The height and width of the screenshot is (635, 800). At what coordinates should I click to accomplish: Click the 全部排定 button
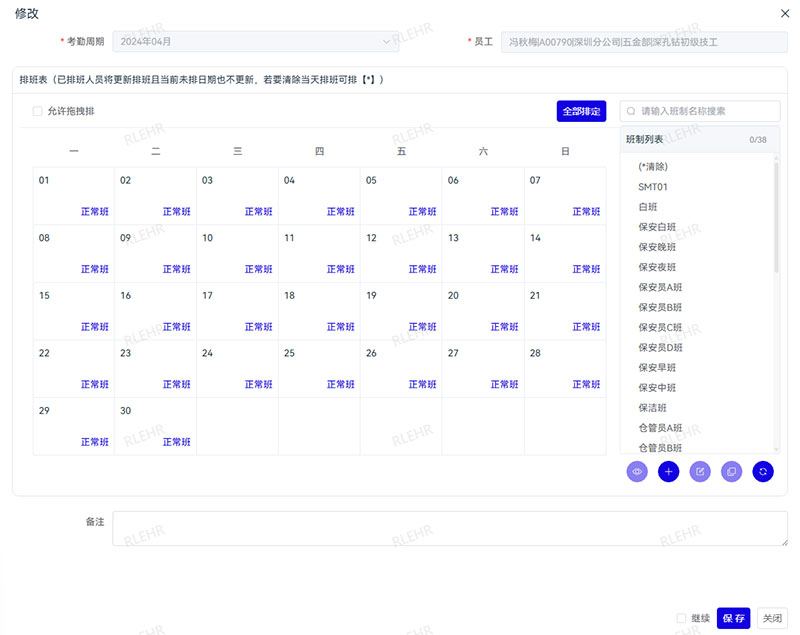(581, 111)
